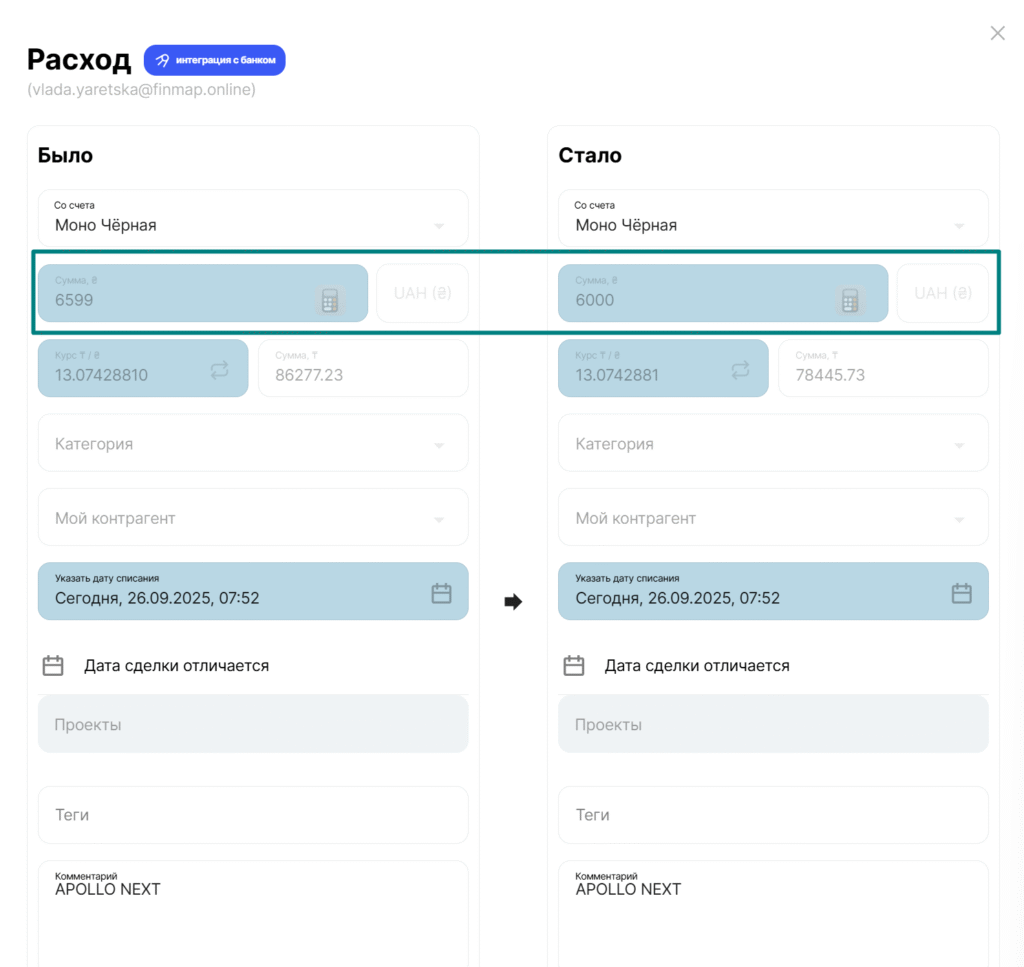The image size is (1024, 967).
Task: Open calculator in the Было amount field
Action: [330, 299]
